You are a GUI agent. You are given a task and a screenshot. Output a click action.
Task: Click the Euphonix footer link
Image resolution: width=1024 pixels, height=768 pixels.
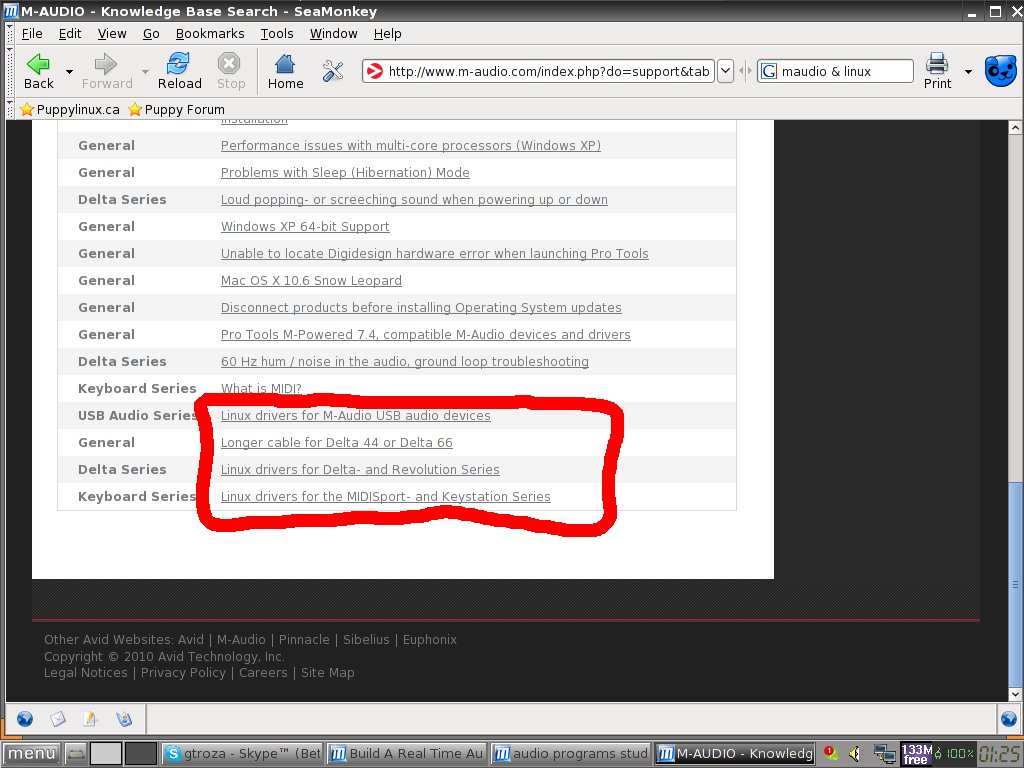pos(430,639)
